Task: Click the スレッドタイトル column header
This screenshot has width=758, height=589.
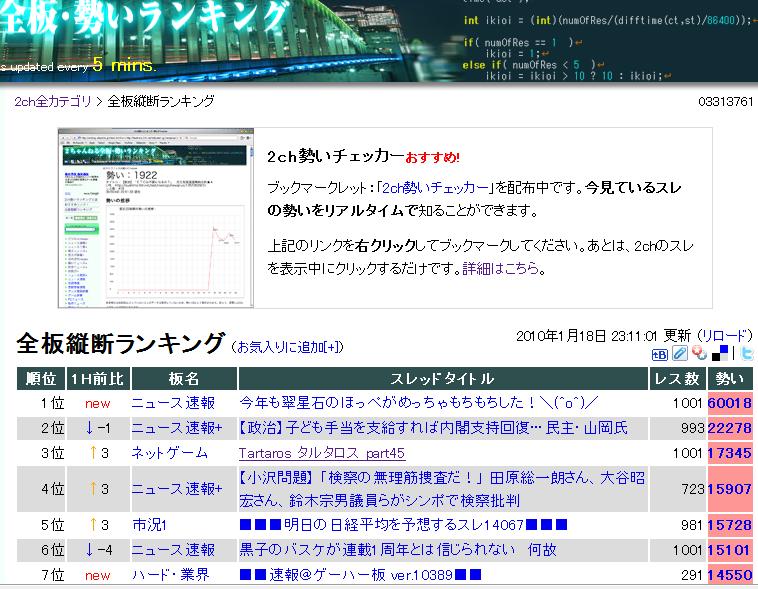Action: click(443, 379)
